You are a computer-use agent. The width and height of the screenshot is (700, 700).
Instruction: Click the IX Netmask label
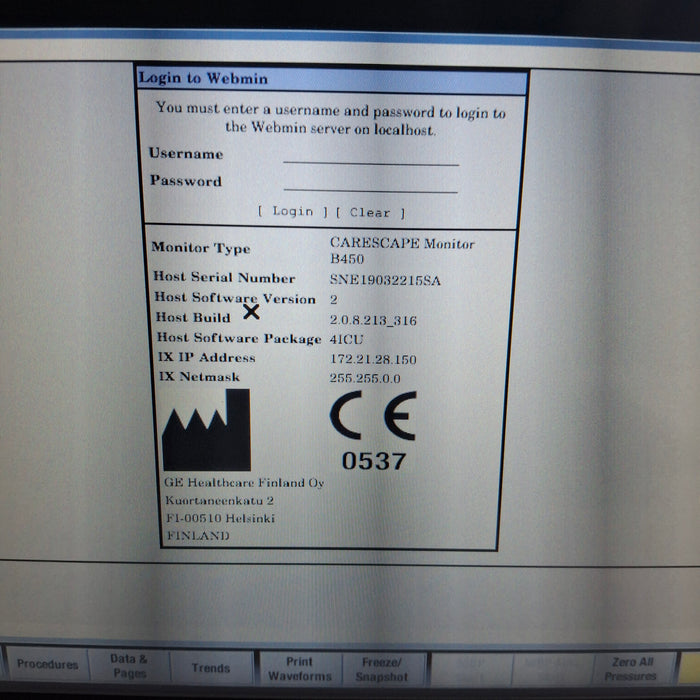[x=199, y=377]
